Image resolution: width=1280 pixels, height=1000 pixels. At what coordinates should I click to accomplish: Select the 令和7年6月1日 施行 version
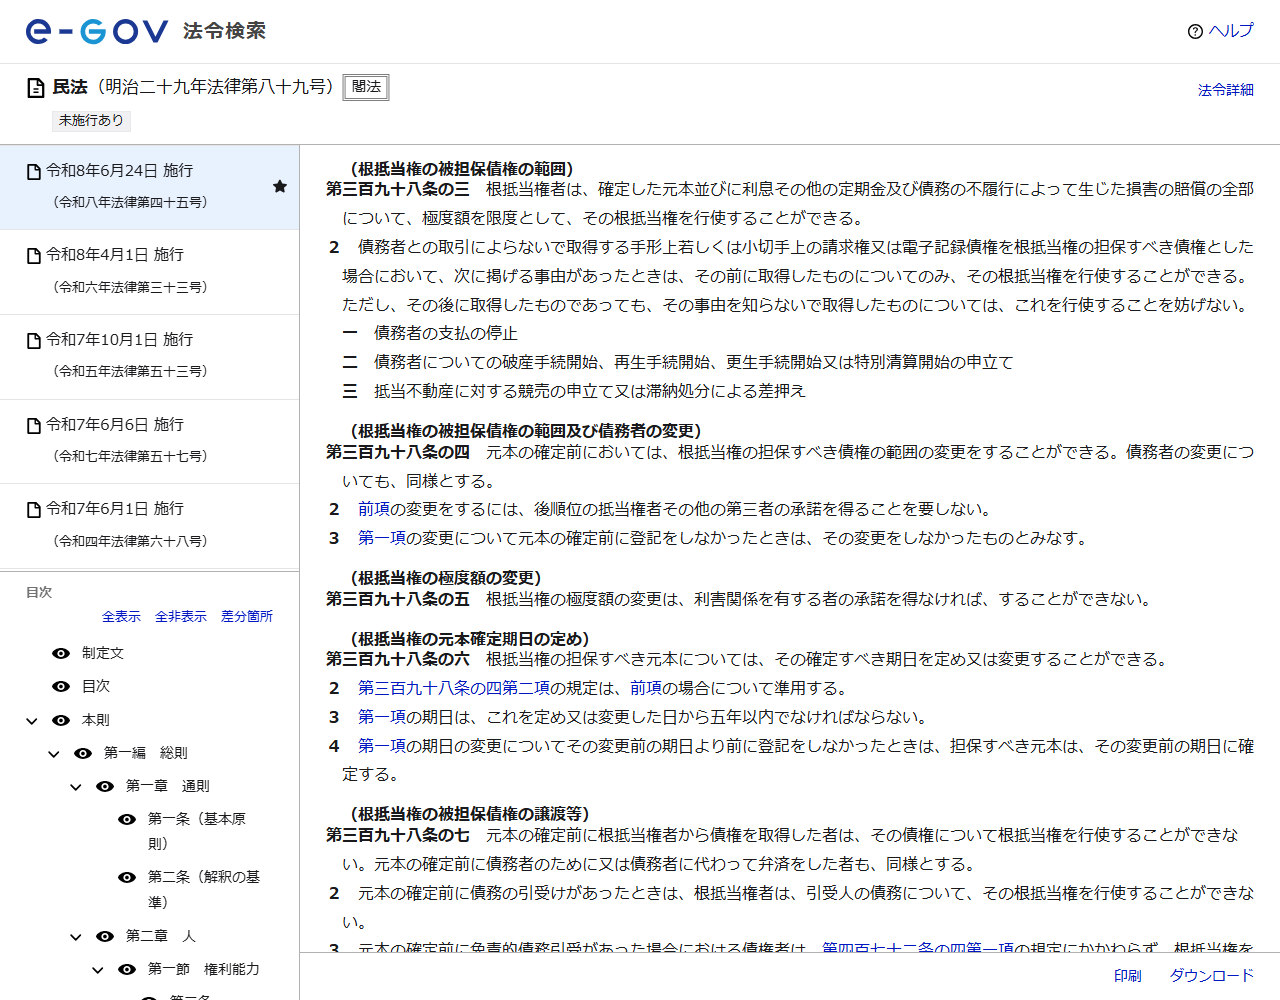(x=149, y=526)
